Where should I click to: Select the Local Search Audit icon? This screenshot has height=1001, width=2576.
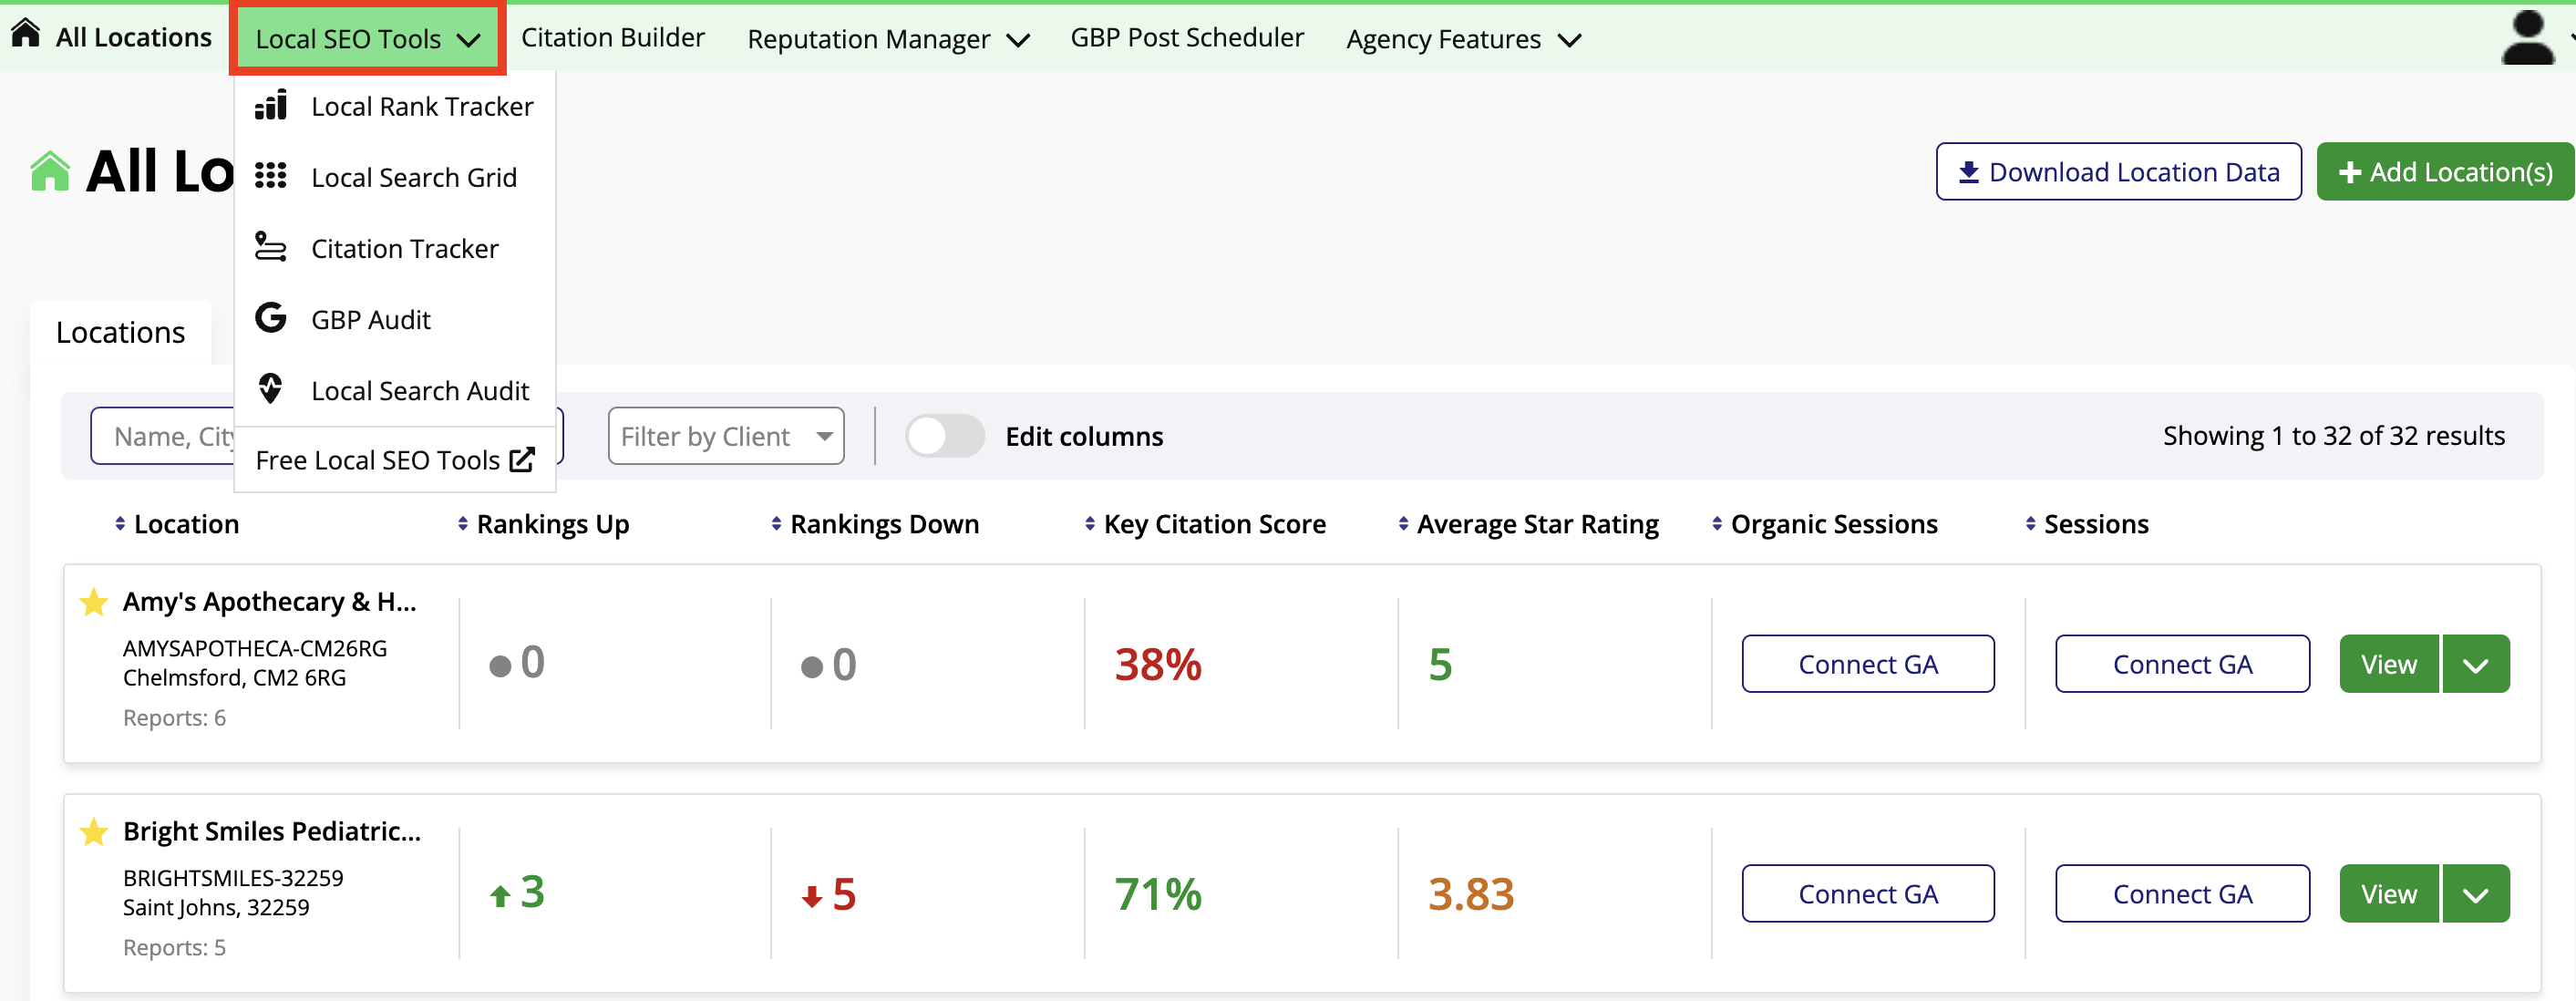point(270,389)
